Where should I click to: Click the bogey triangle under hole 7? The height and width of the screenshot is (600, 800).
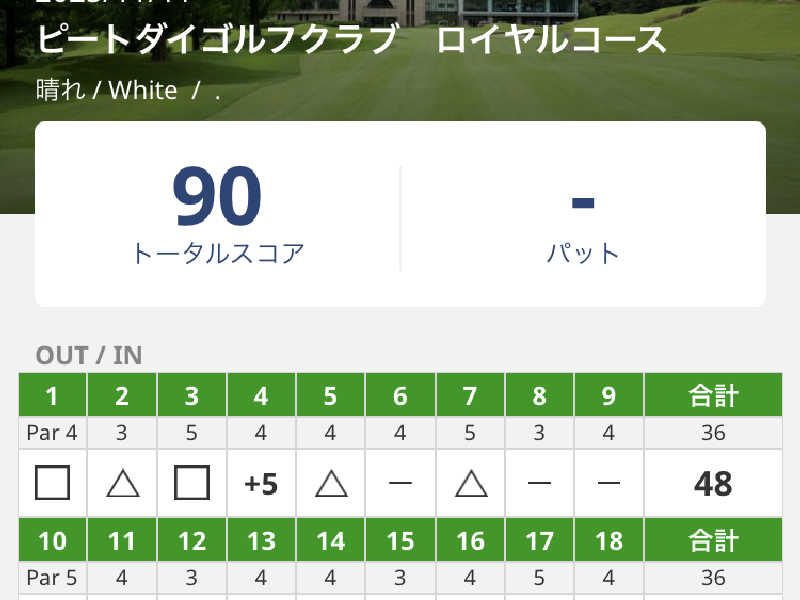470,484
